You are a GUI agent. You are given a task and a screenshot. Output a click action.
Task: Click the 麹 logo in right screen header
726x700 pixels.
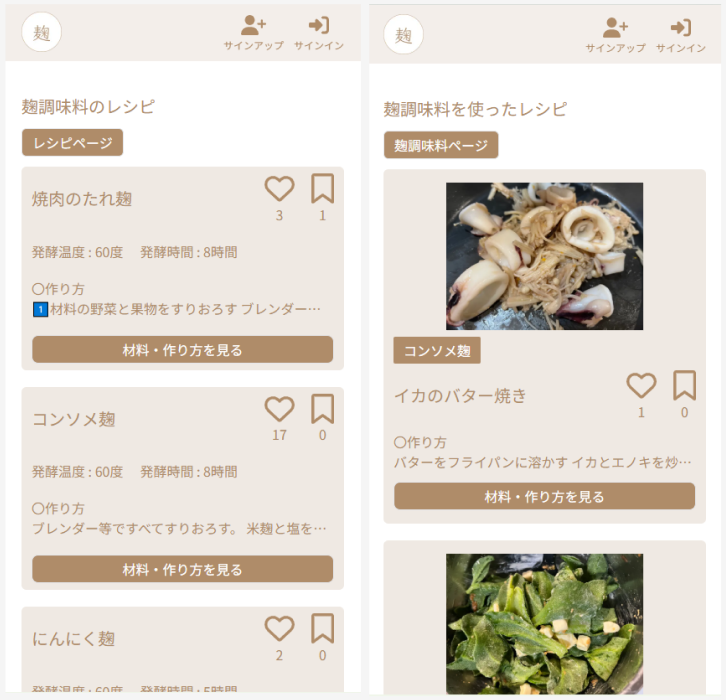pos(403,34)
